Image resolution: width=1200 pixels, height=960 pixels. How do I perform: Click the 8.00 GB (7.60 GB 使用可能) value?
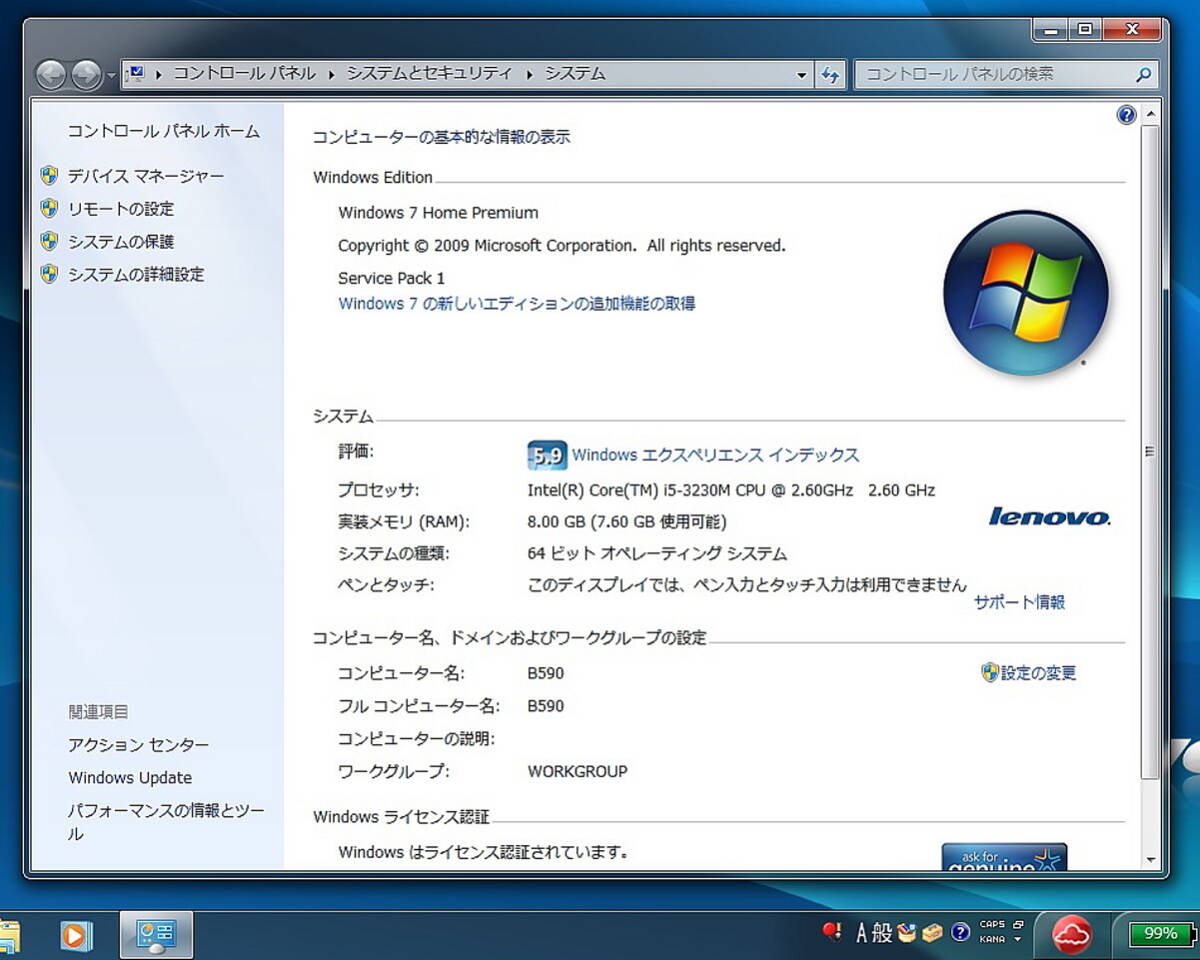627,522
